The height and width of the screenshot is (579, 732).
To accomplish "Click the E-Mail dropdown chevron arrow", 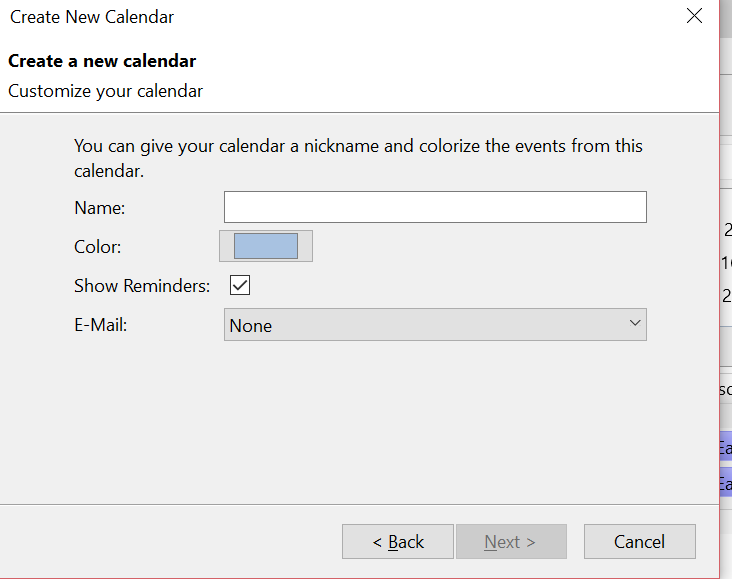I will pyautogui.click(x=634, y=323).
